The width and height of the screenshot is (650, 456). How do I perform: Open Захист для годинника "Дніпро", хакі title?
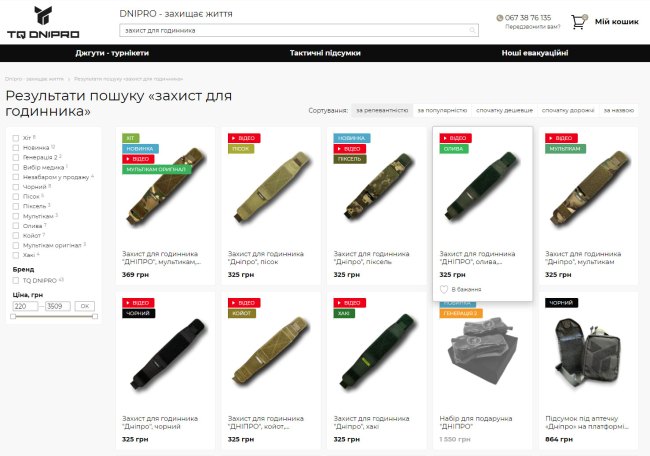click(371, 422)
